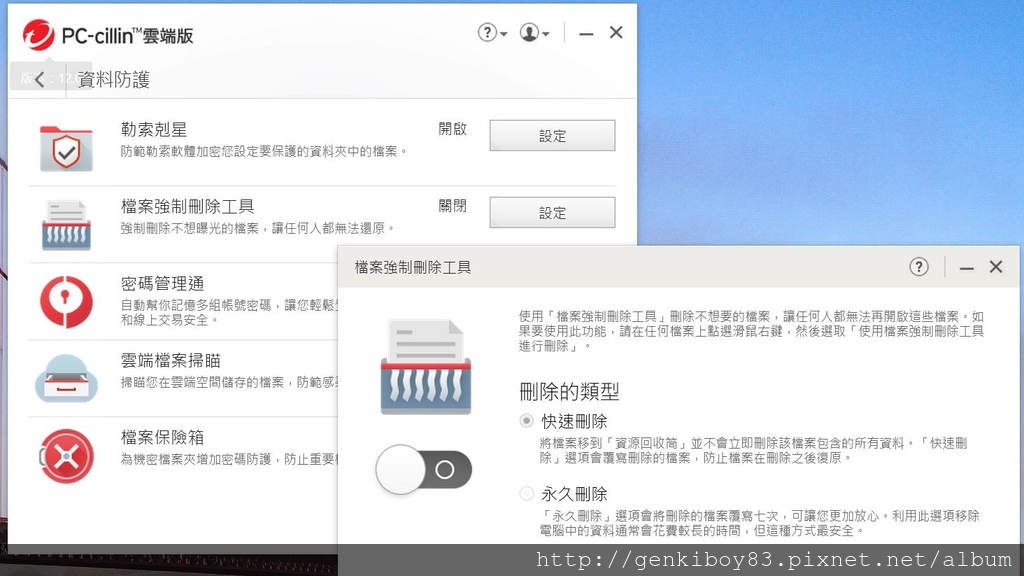
Task: Select 快速刪除 radio option
Action: [526, 421]
